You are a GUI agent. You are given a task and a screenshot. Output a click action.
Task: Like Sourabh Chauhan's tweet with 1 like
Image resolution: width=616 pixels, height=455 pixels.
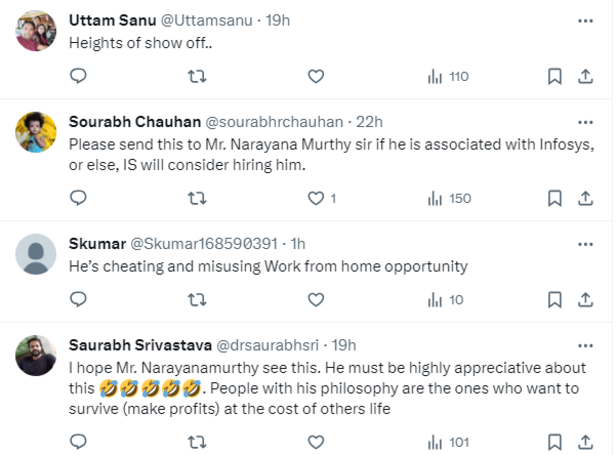pyautogui.click(x=315, y=198)
